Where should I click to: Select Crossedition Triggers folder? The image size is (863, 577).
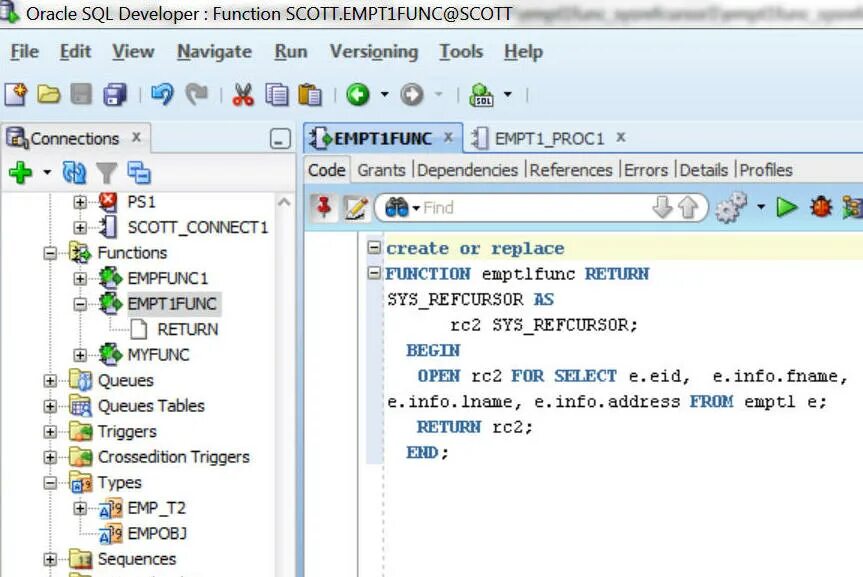[x=173, y=457]
